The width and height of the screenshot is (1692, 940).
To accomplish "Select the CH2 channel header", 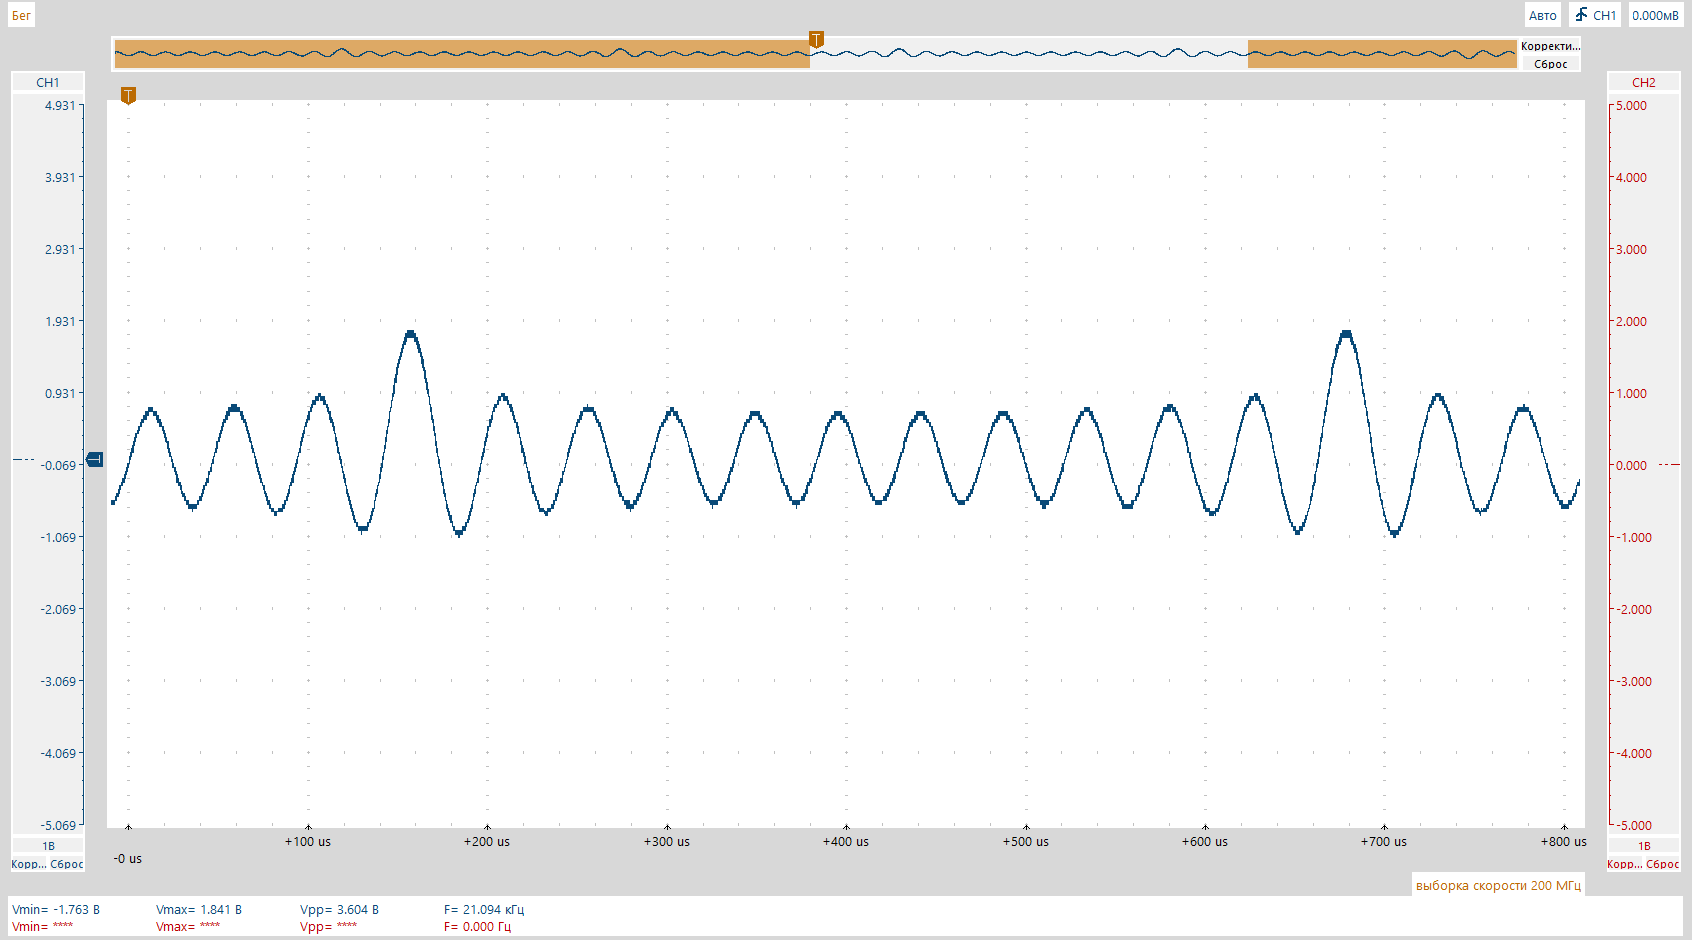I will coord(1644,82).
